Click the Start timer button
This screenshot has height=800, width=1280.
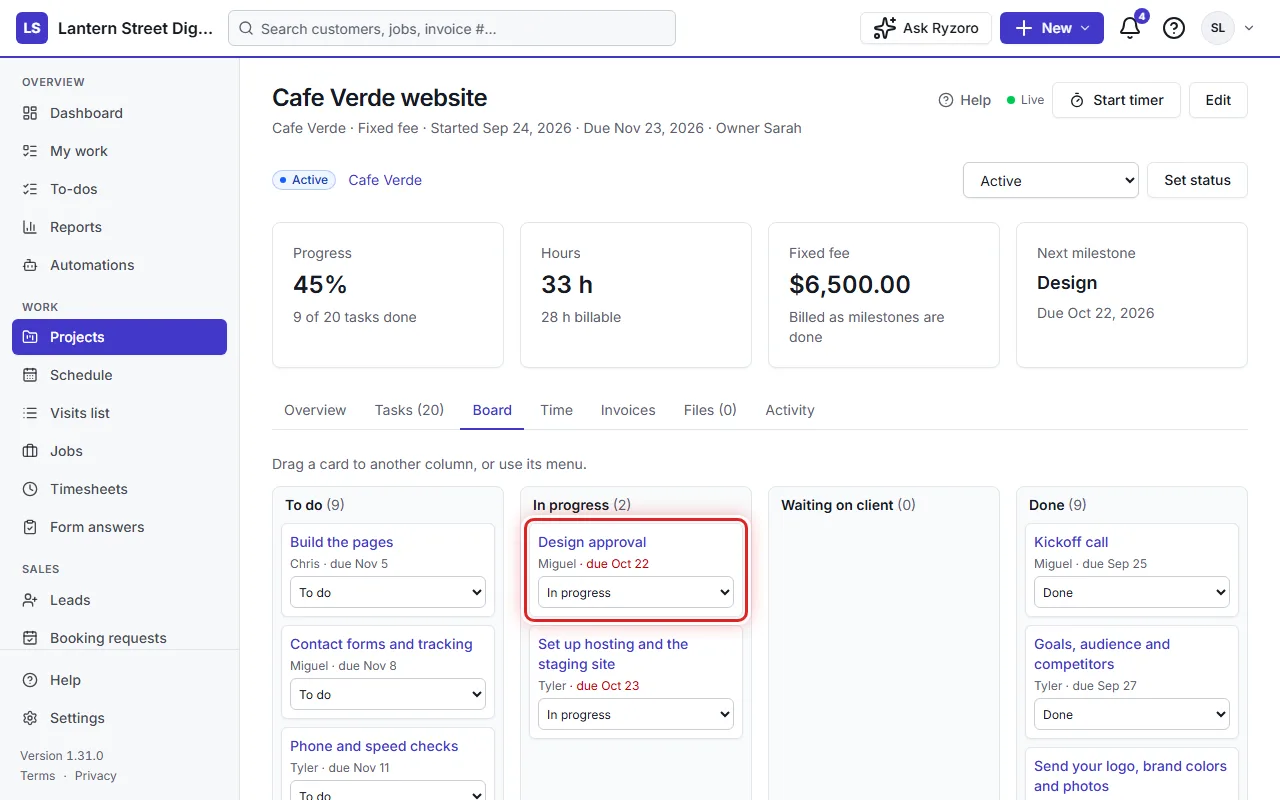coord(1116,100)
